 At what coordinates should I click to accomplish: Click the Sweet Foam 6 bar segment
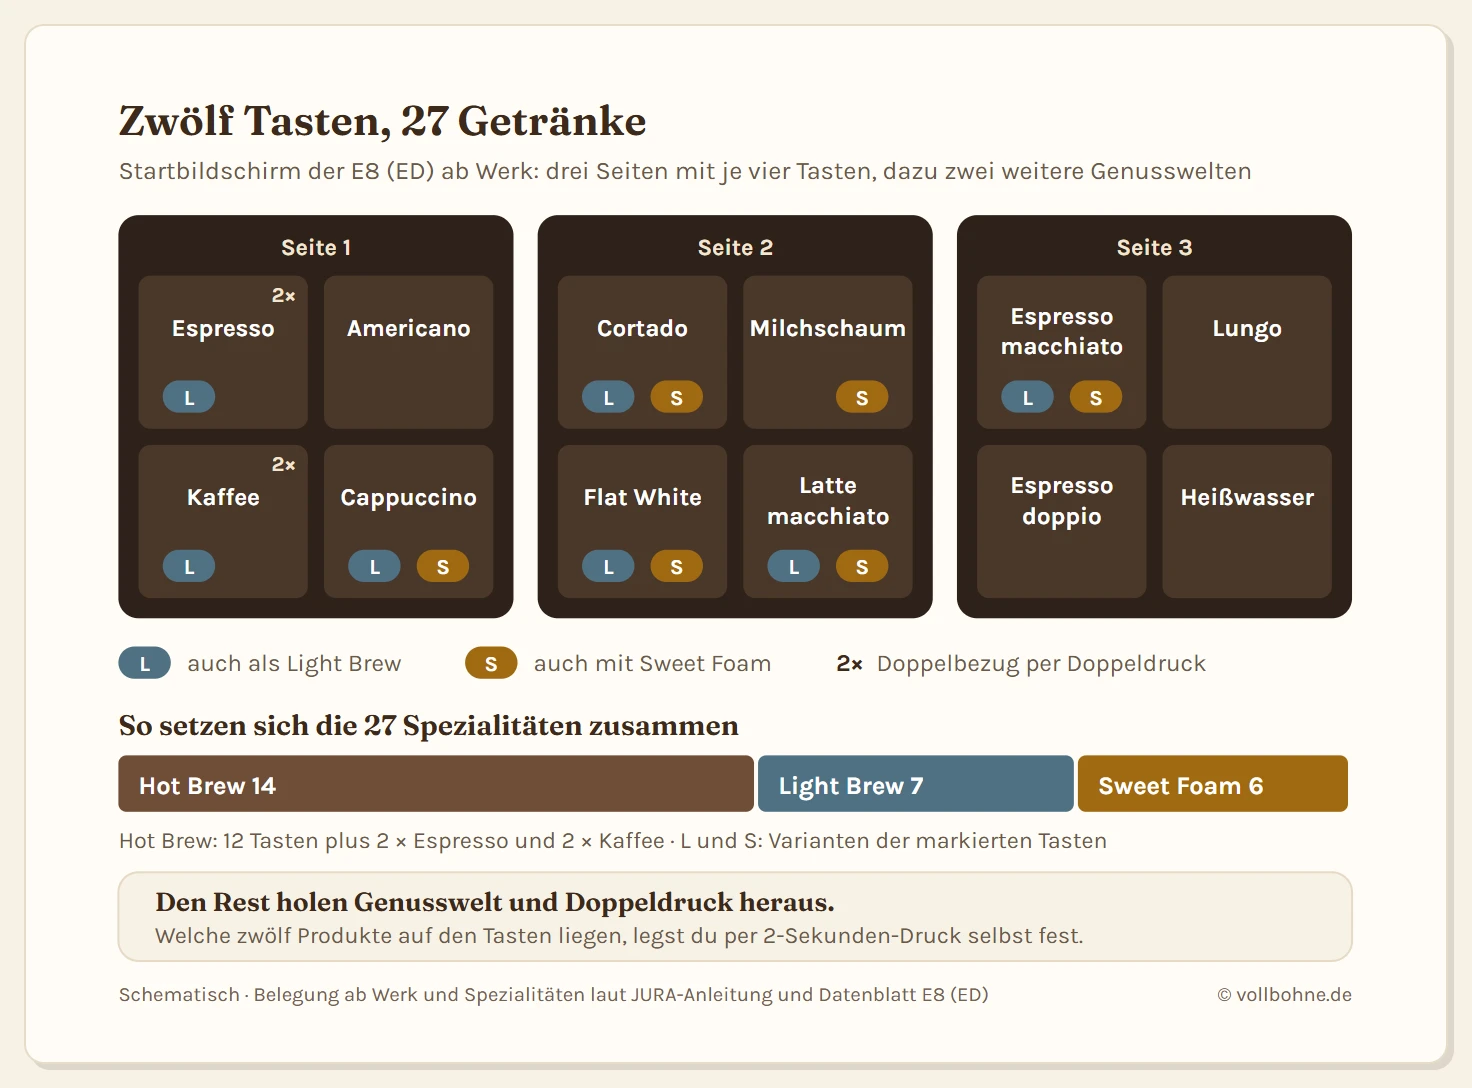[1213, 783]
